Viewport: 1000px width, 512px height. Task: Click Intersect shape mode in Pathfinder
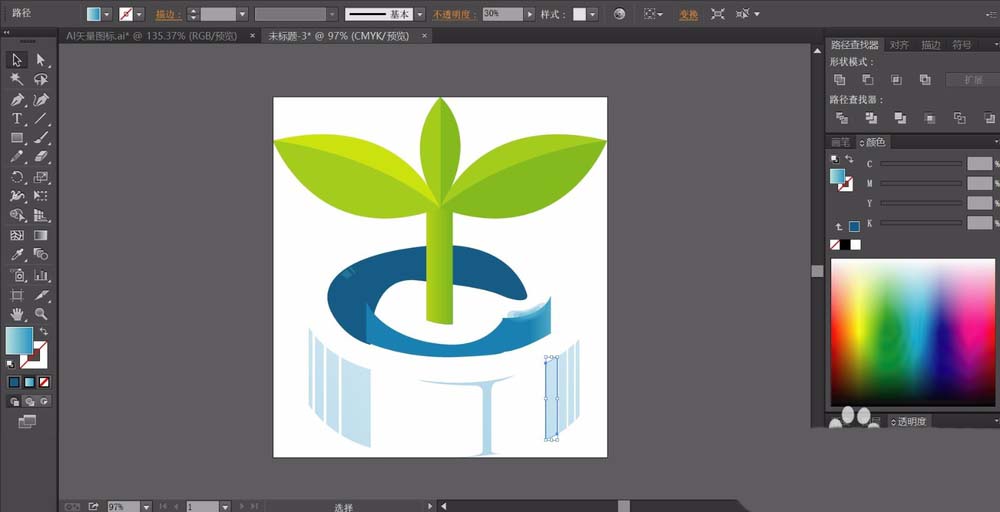[x=897, y=80]
